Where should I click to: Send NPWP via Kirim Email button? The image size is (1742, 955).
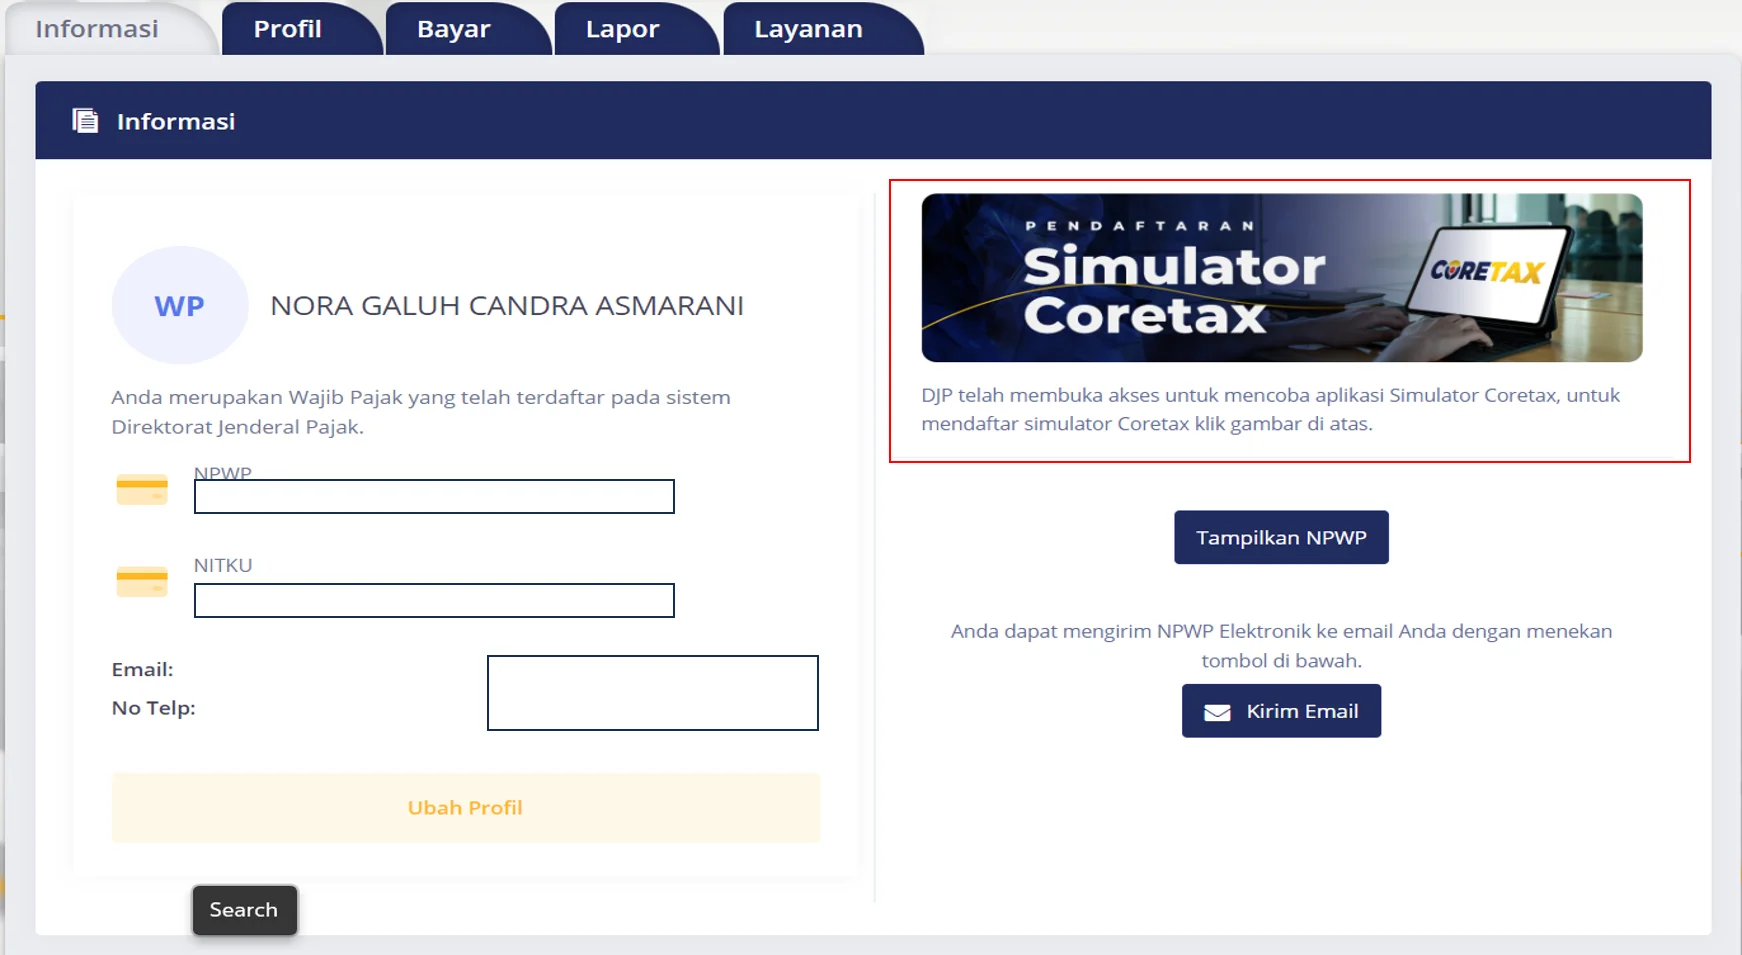coord(1281,711)
